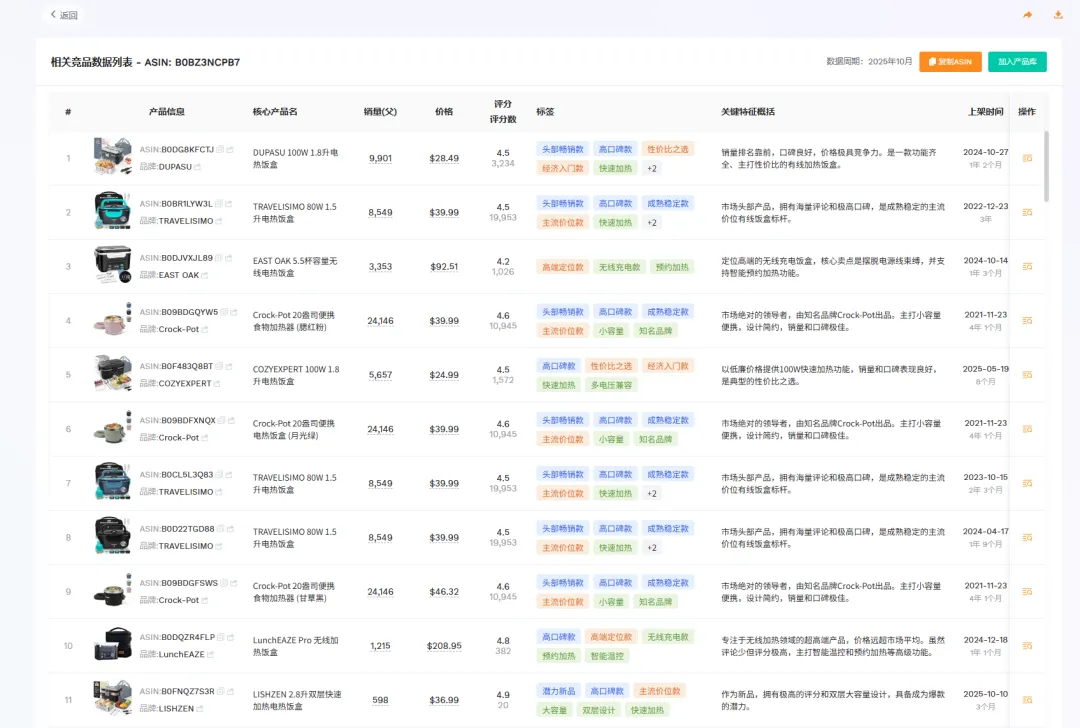1080x728 pixels.
Task: Click the 上架时间 column header
Action: pyautogui.click(x=985, y=112)
